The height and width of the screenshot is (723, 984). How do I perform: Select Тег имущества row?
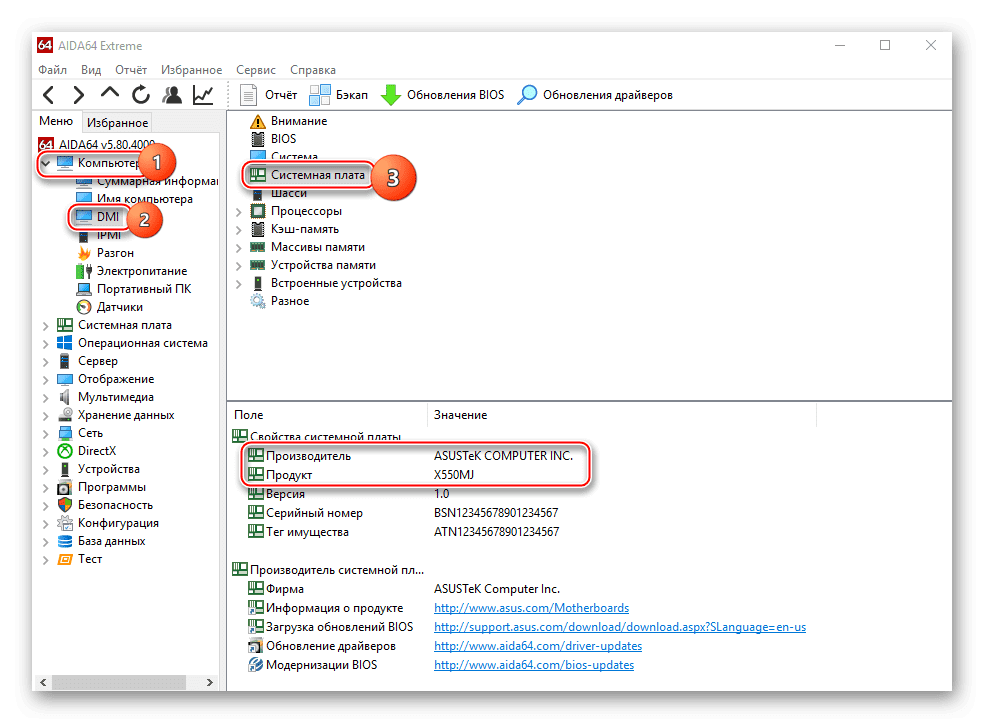pyautogui.click(x=404, y=532)
